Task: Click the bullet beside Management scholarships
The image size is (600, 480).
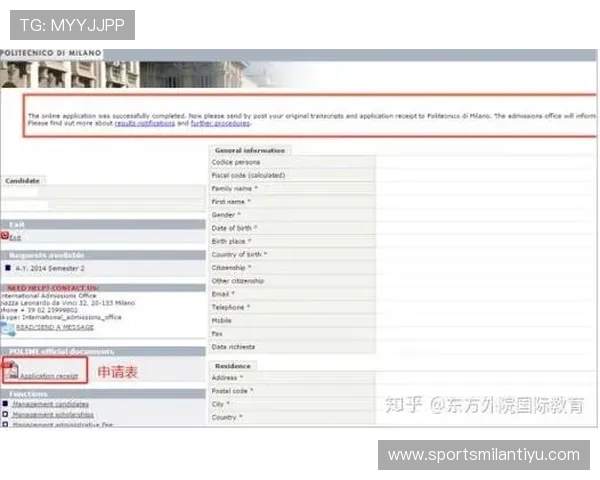Action: point(5,414)
